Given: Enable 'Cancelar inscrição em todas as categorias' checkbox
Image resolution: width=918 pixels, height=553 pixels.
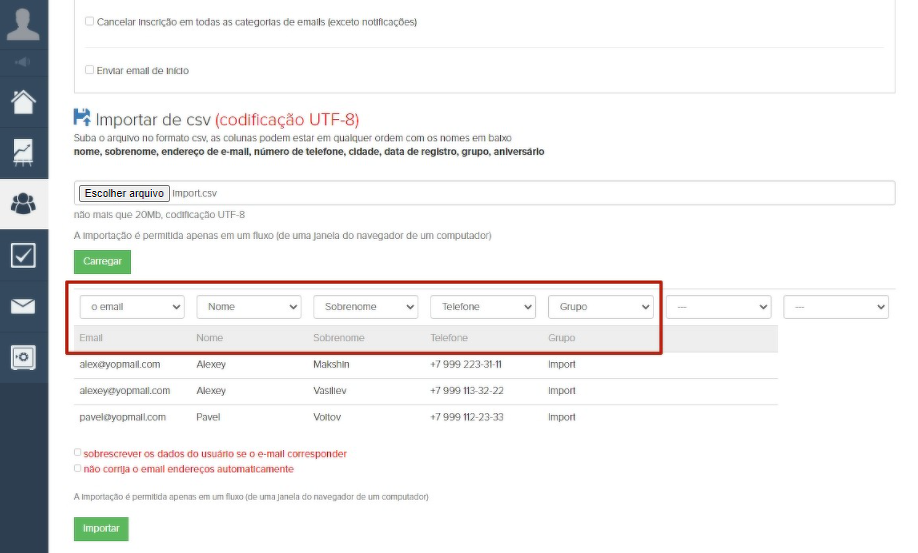Looking at the screenshot, I should (90, 21).
